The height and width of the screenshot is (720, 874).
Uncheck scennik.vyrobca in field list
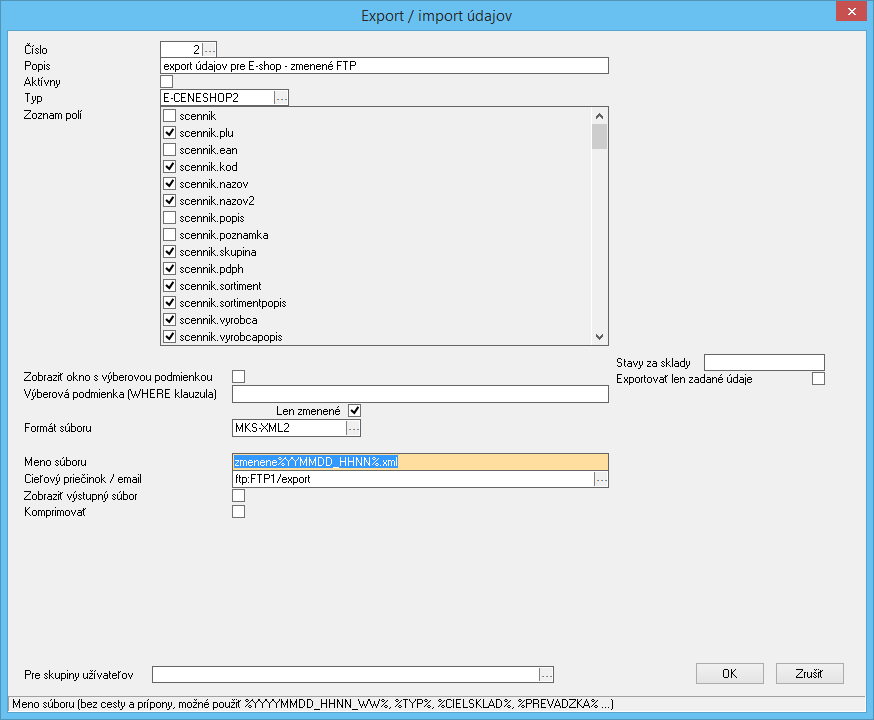170,320
